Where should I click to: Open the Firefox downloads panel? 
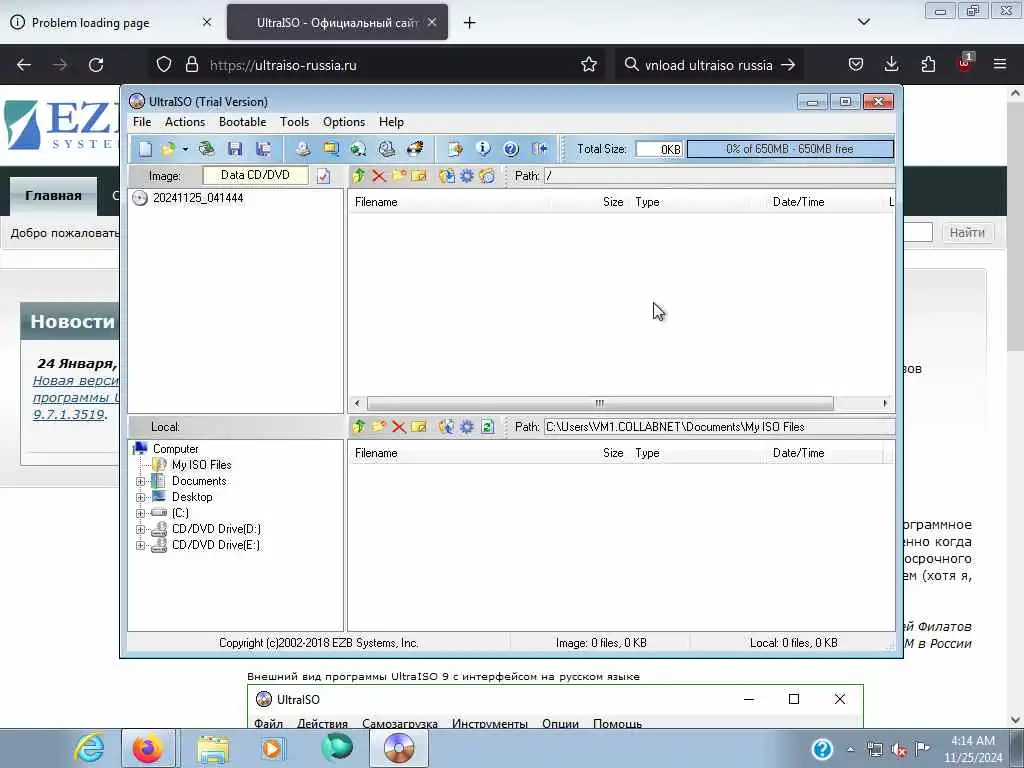point(891,64)
